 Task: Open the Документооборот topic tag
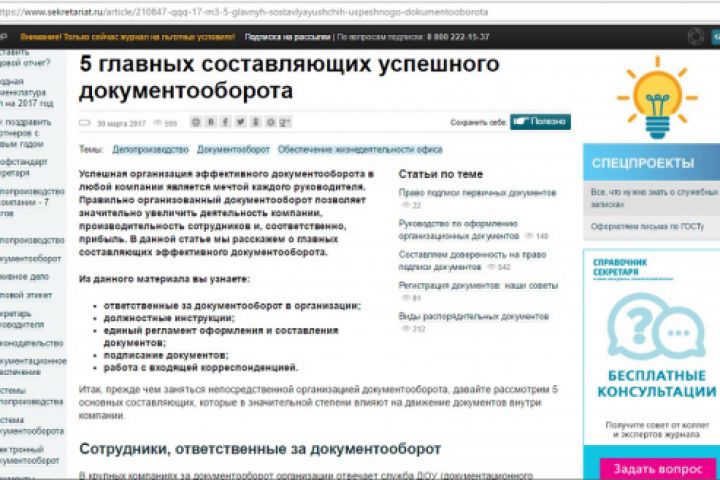233,150
